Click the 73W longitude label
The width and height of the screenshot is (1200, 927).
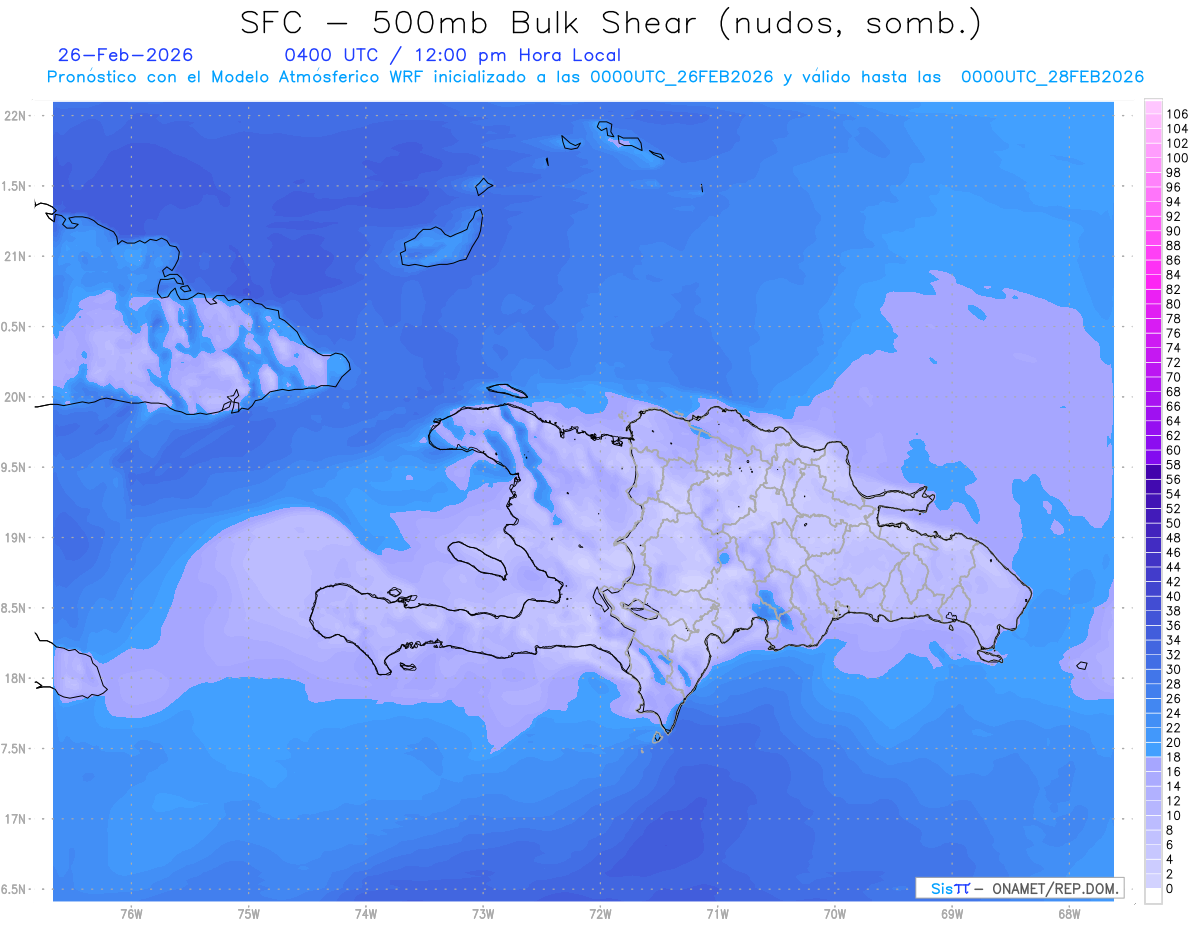tap(483, 914)
